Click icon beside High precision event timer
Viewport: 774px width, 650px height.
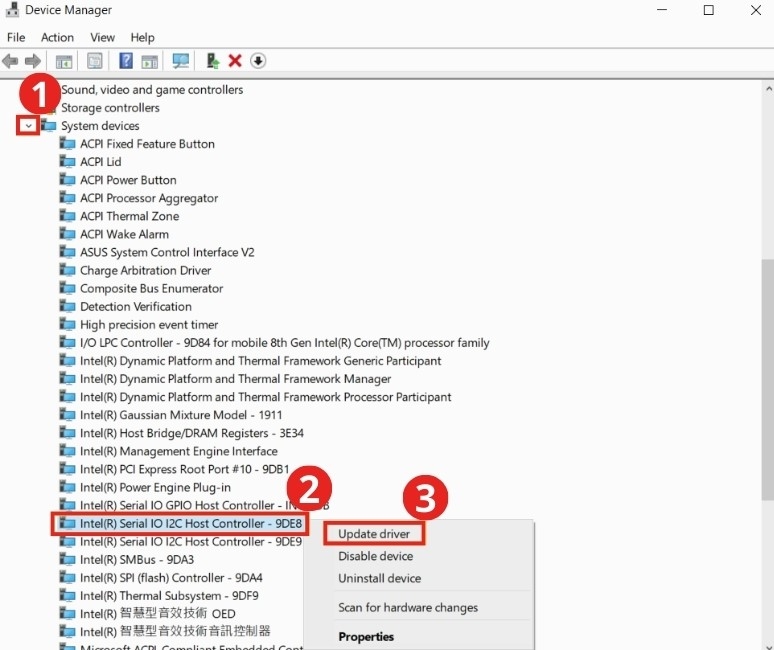(67, 324)
